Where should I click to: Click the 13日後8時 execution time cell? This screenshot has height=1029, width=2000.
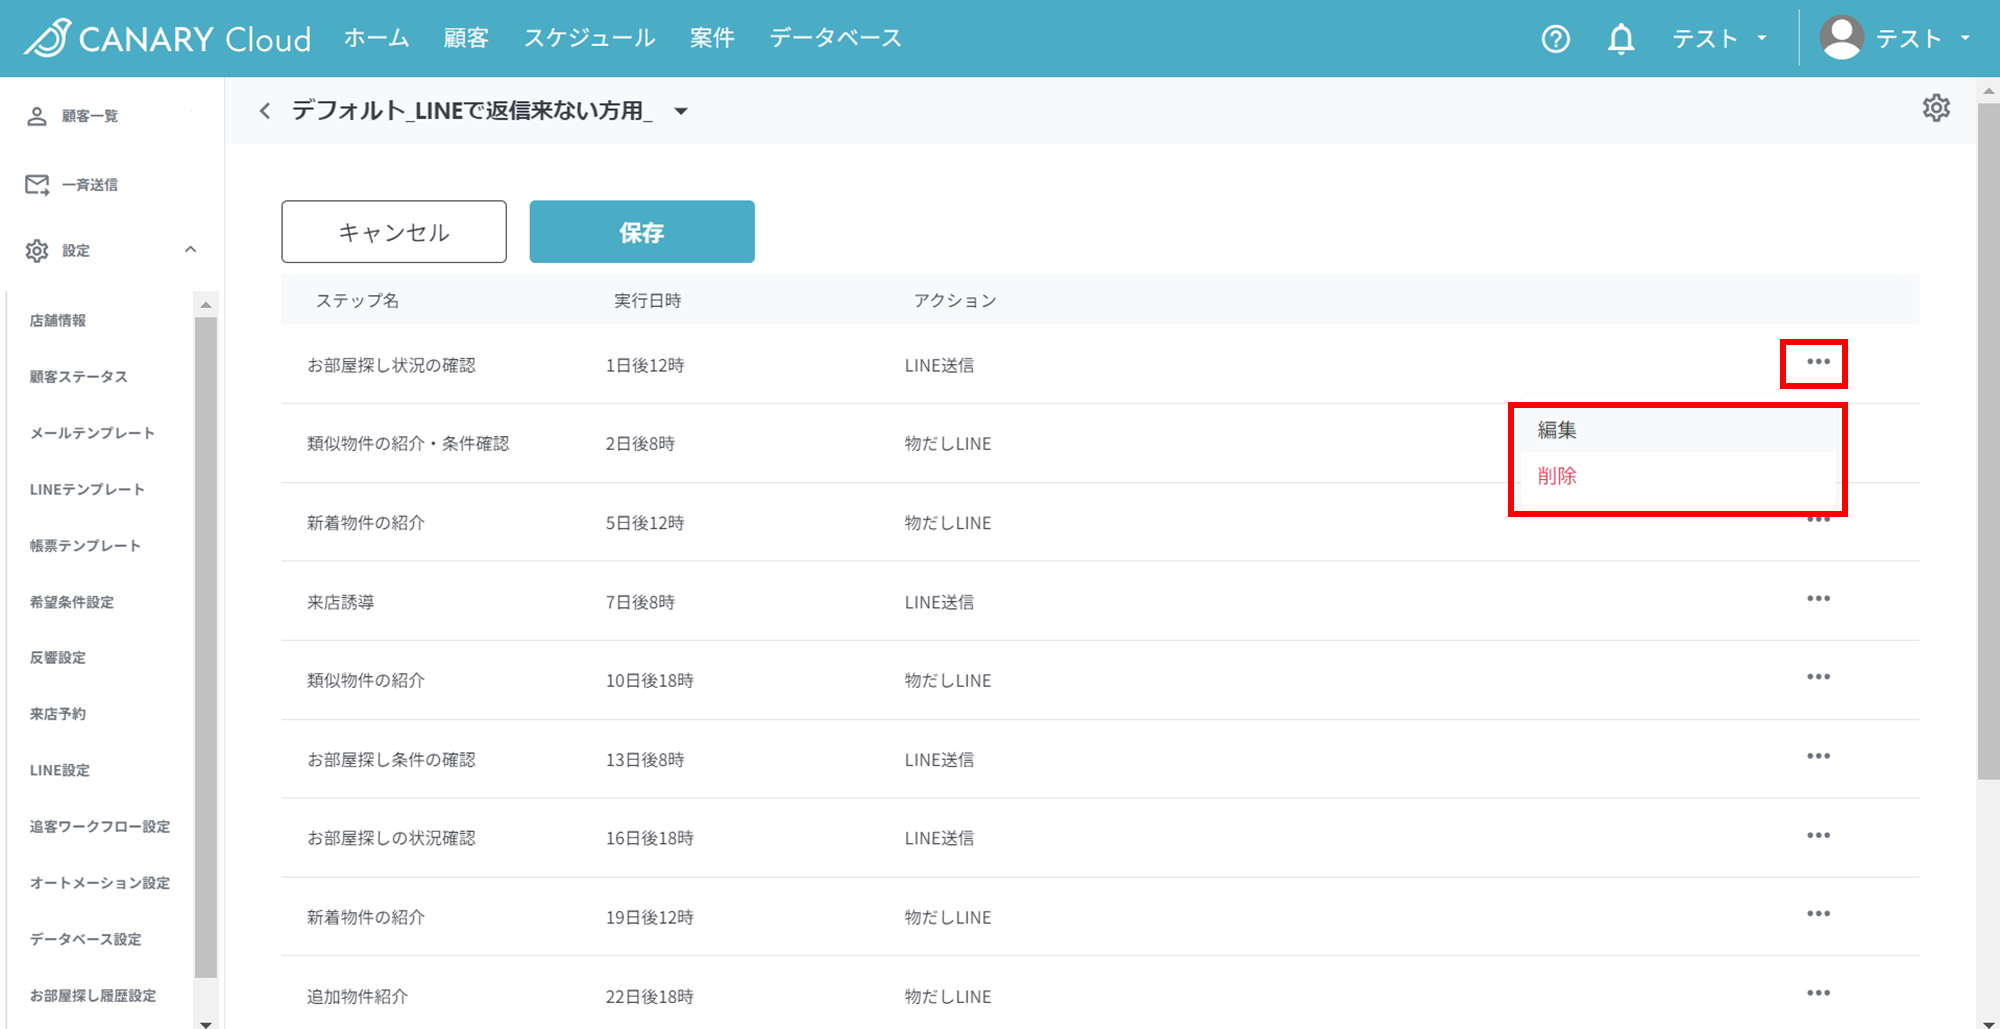coord(645,760)
